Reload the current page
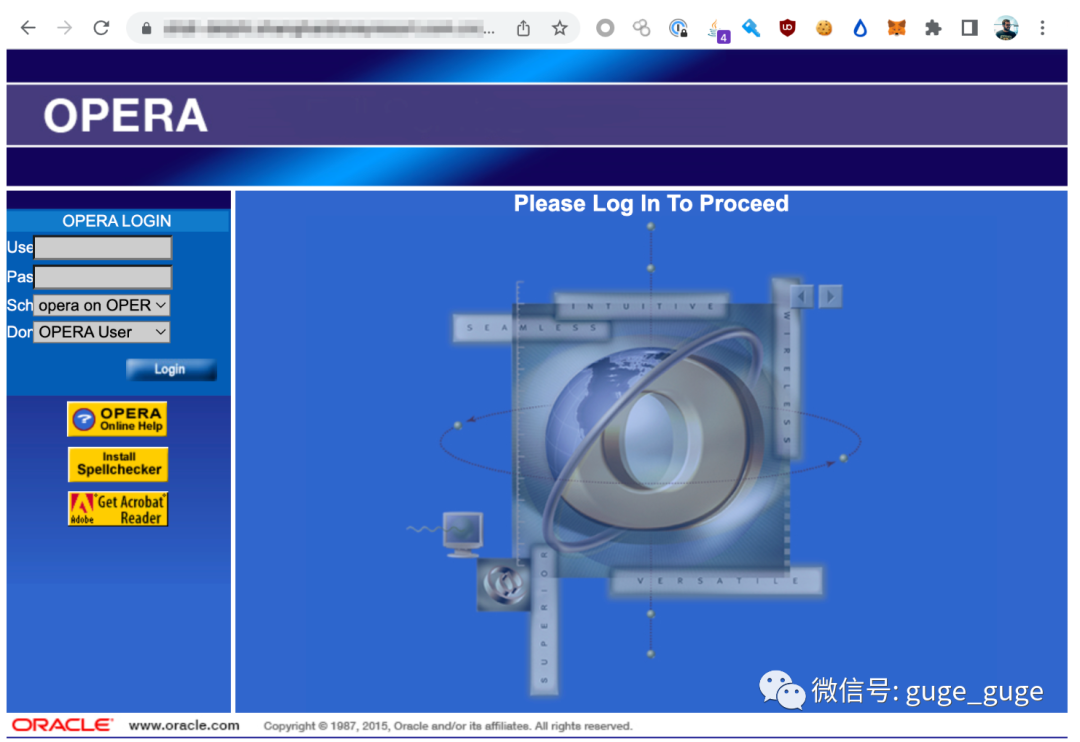Image resolution: width=1080 pixels, height=742 pixels. (101, 28)
